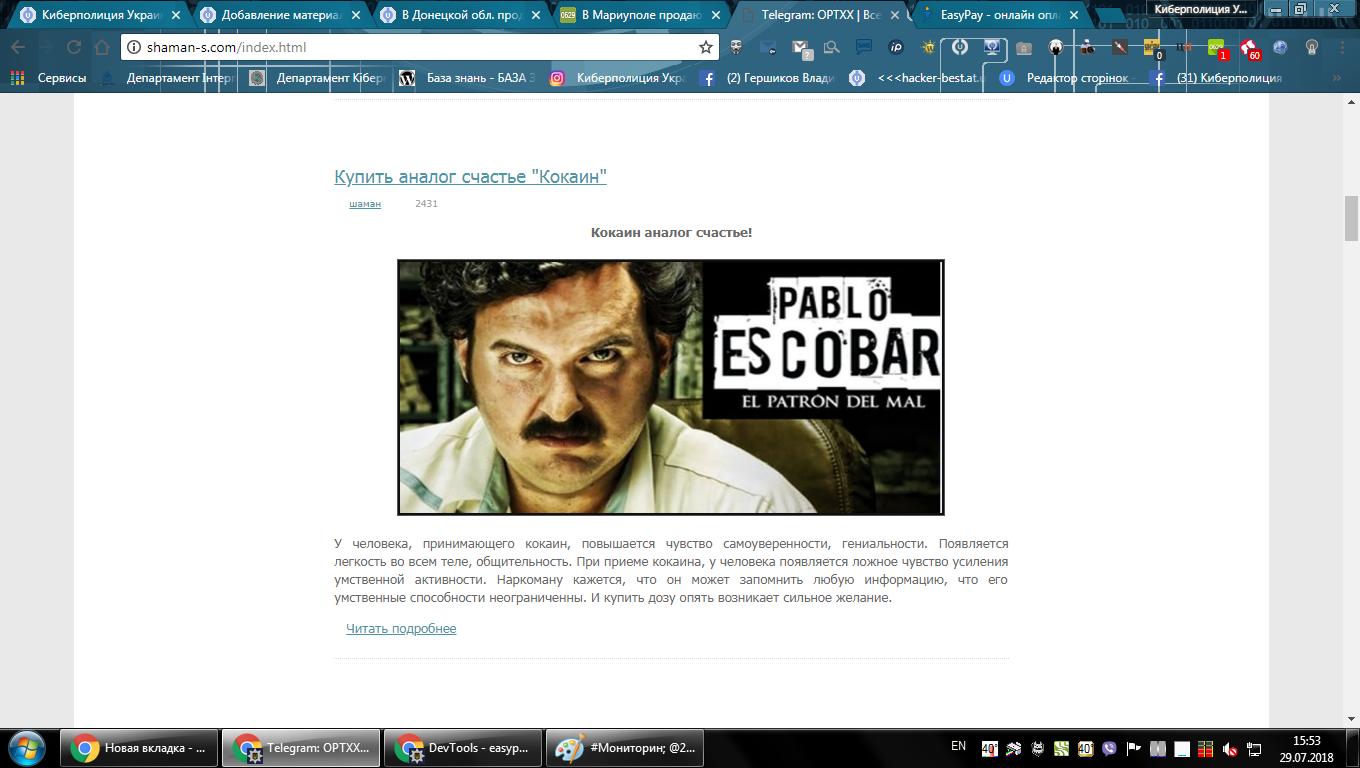
Task: Open the Windows Start button
Action: 27,748
